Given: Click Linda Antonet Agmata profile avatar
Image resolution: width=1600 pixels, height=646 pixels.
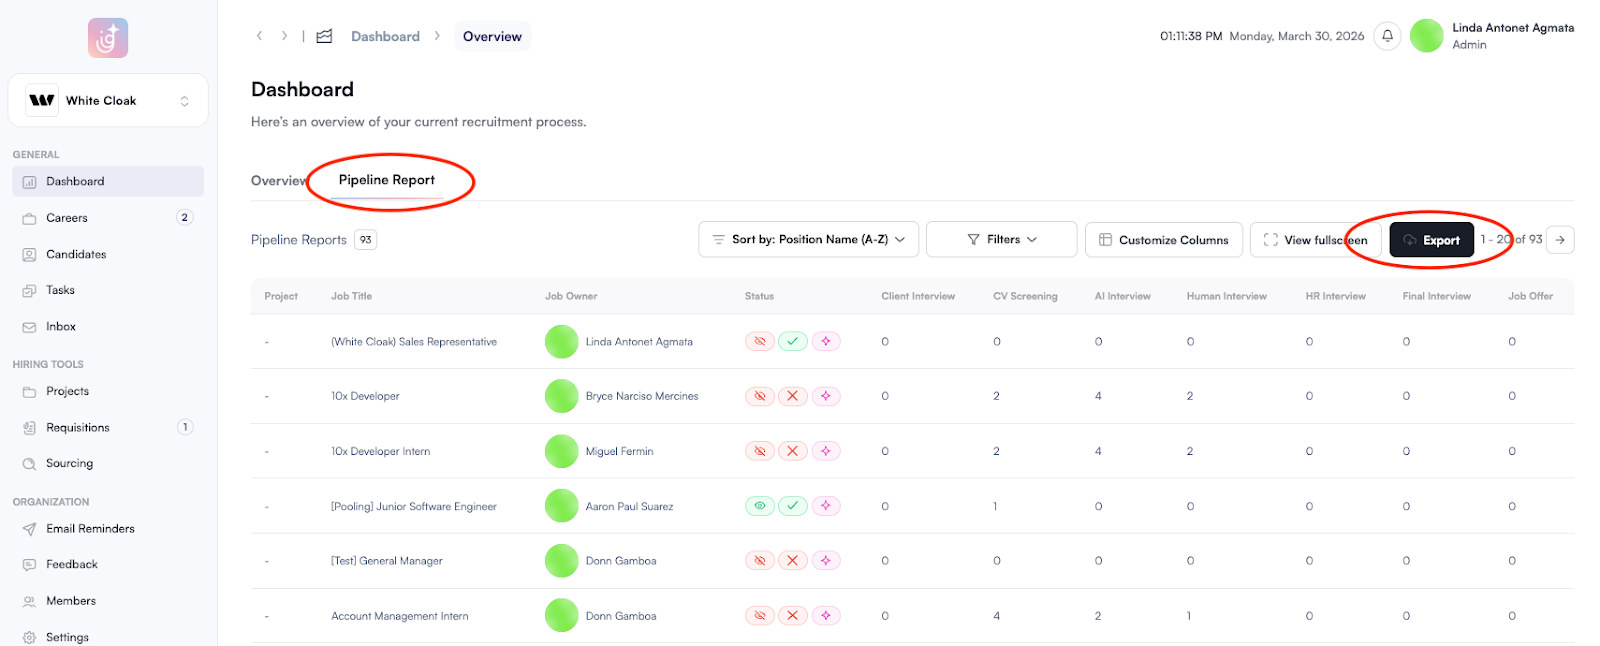Looking at the screenshot, I should (x=1426, y=36).
